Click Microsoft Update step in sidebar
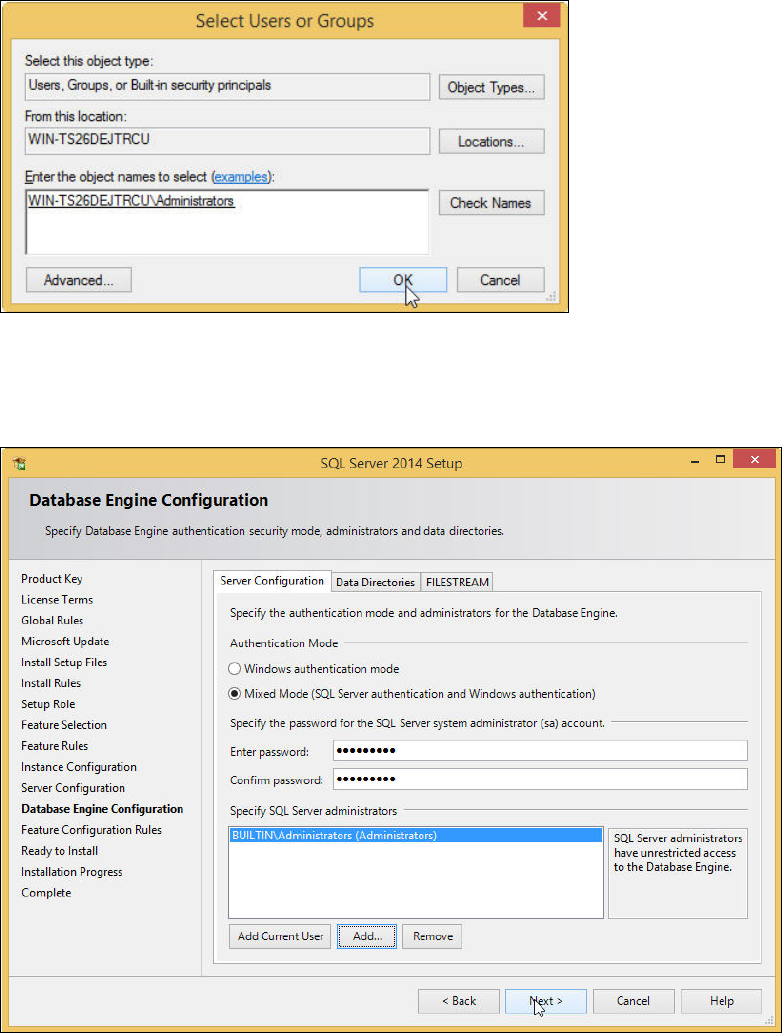This screenshot has height=1033, width=782. tap(65, 642)
